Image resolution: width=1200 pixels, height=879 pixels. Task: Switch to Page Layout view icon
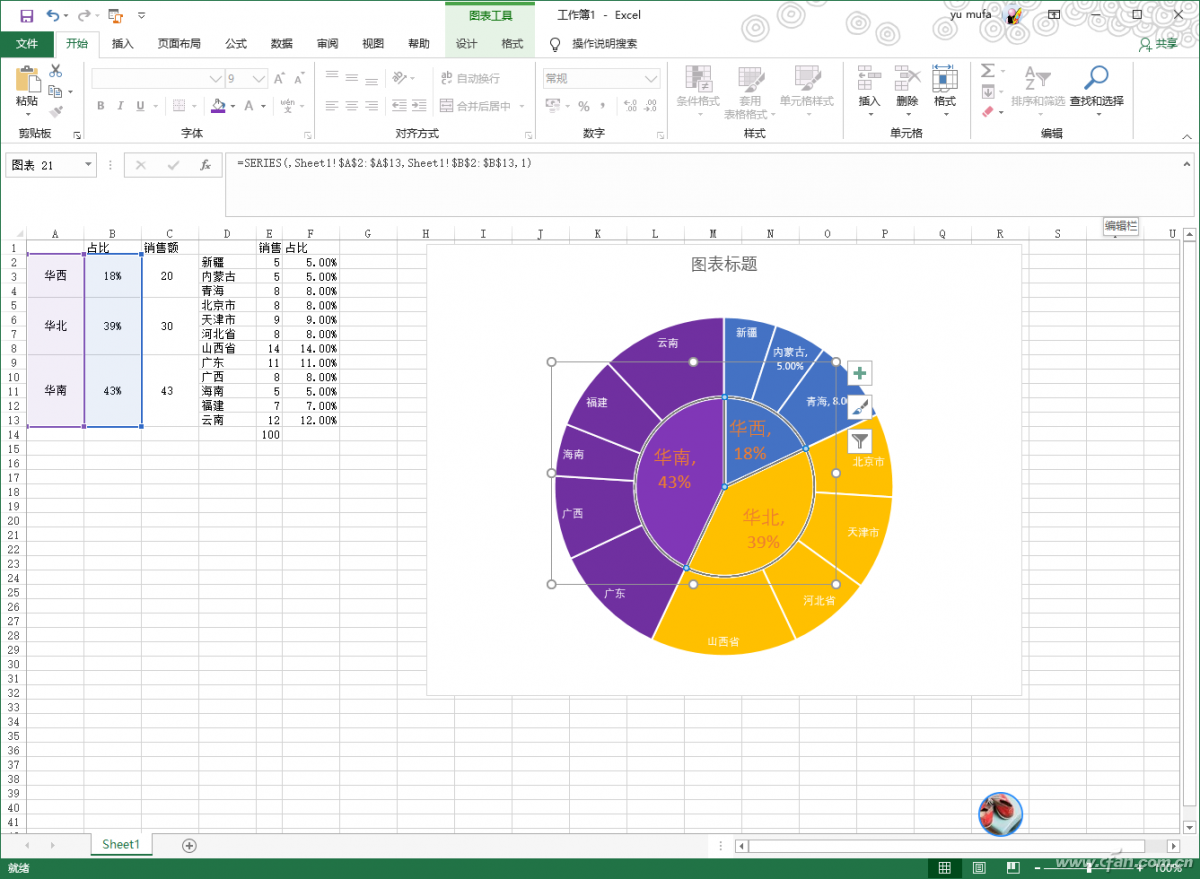979,867
